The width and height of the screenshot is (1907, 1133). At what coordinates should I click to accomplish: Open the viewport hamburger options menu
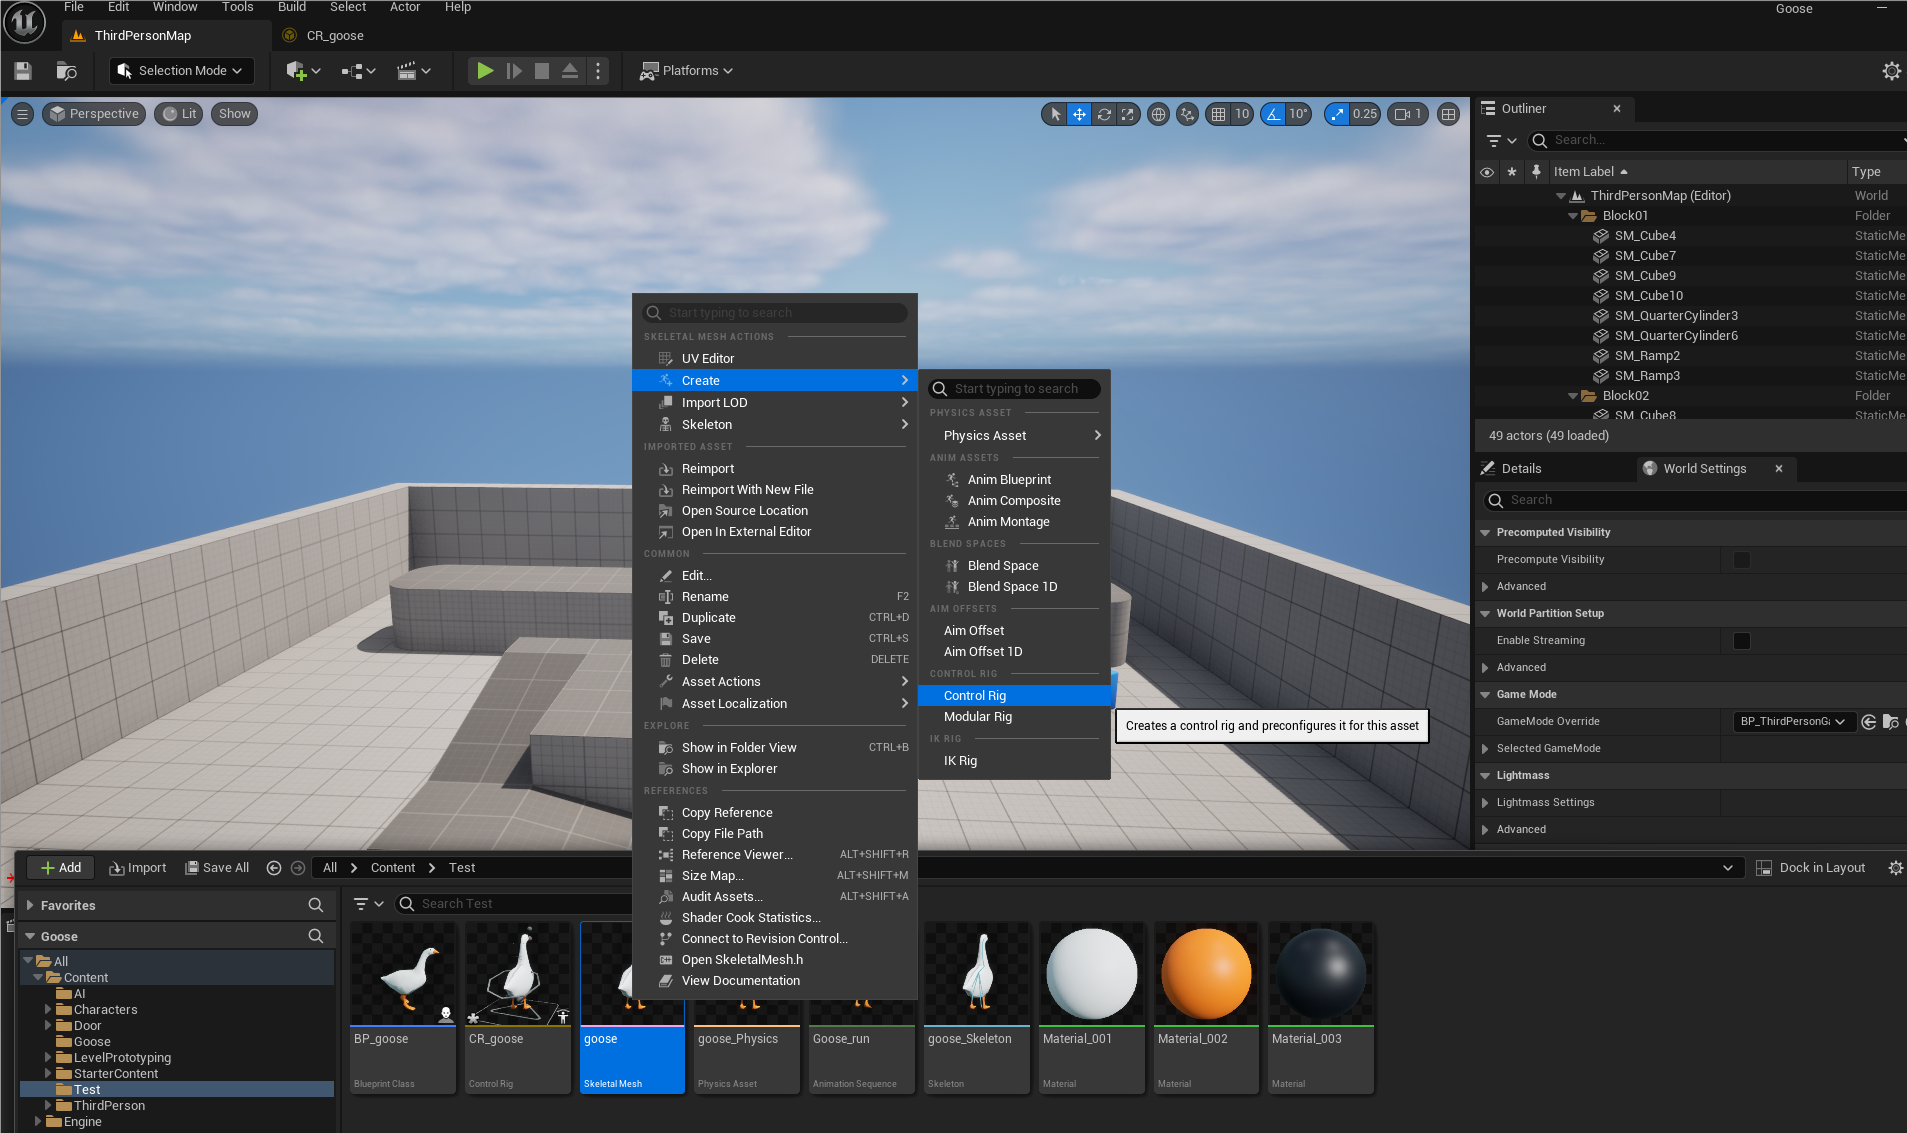23,114
